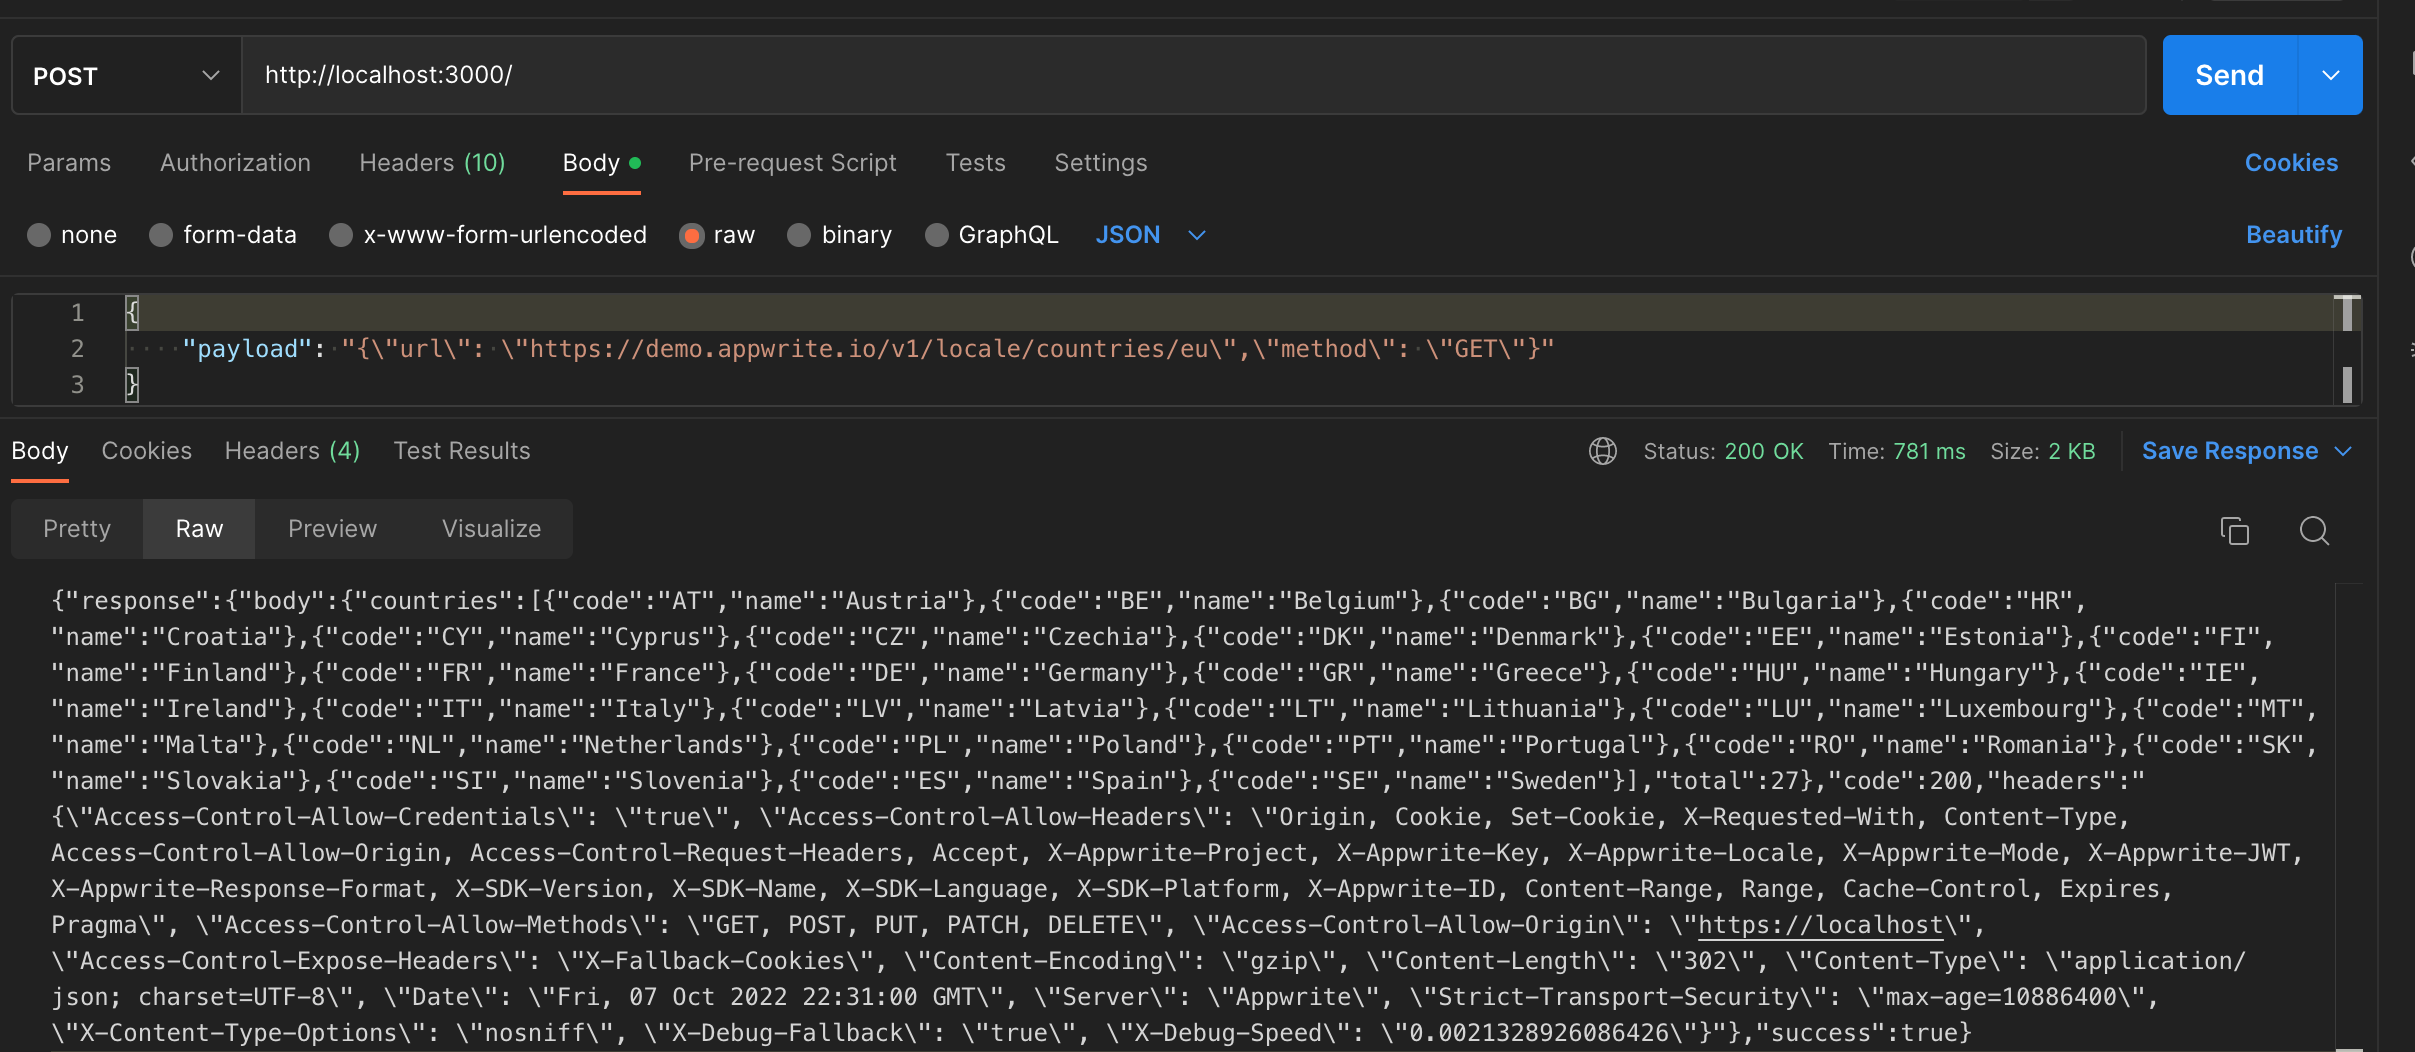The width and height of the screenshot is (2415, 1052).
Task: Click Save Response
Action: pyautogui.click(x=2230, y=451)
